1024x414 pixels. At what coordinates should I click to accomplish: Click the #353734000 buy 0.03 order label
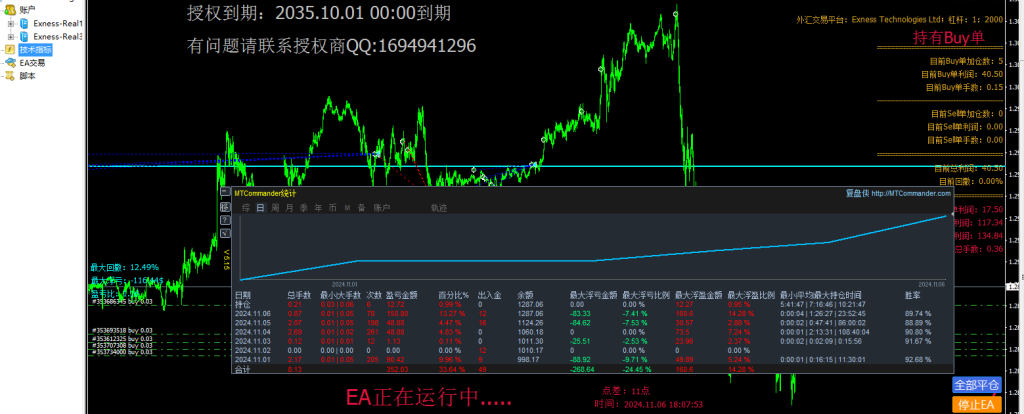[122, 352]
